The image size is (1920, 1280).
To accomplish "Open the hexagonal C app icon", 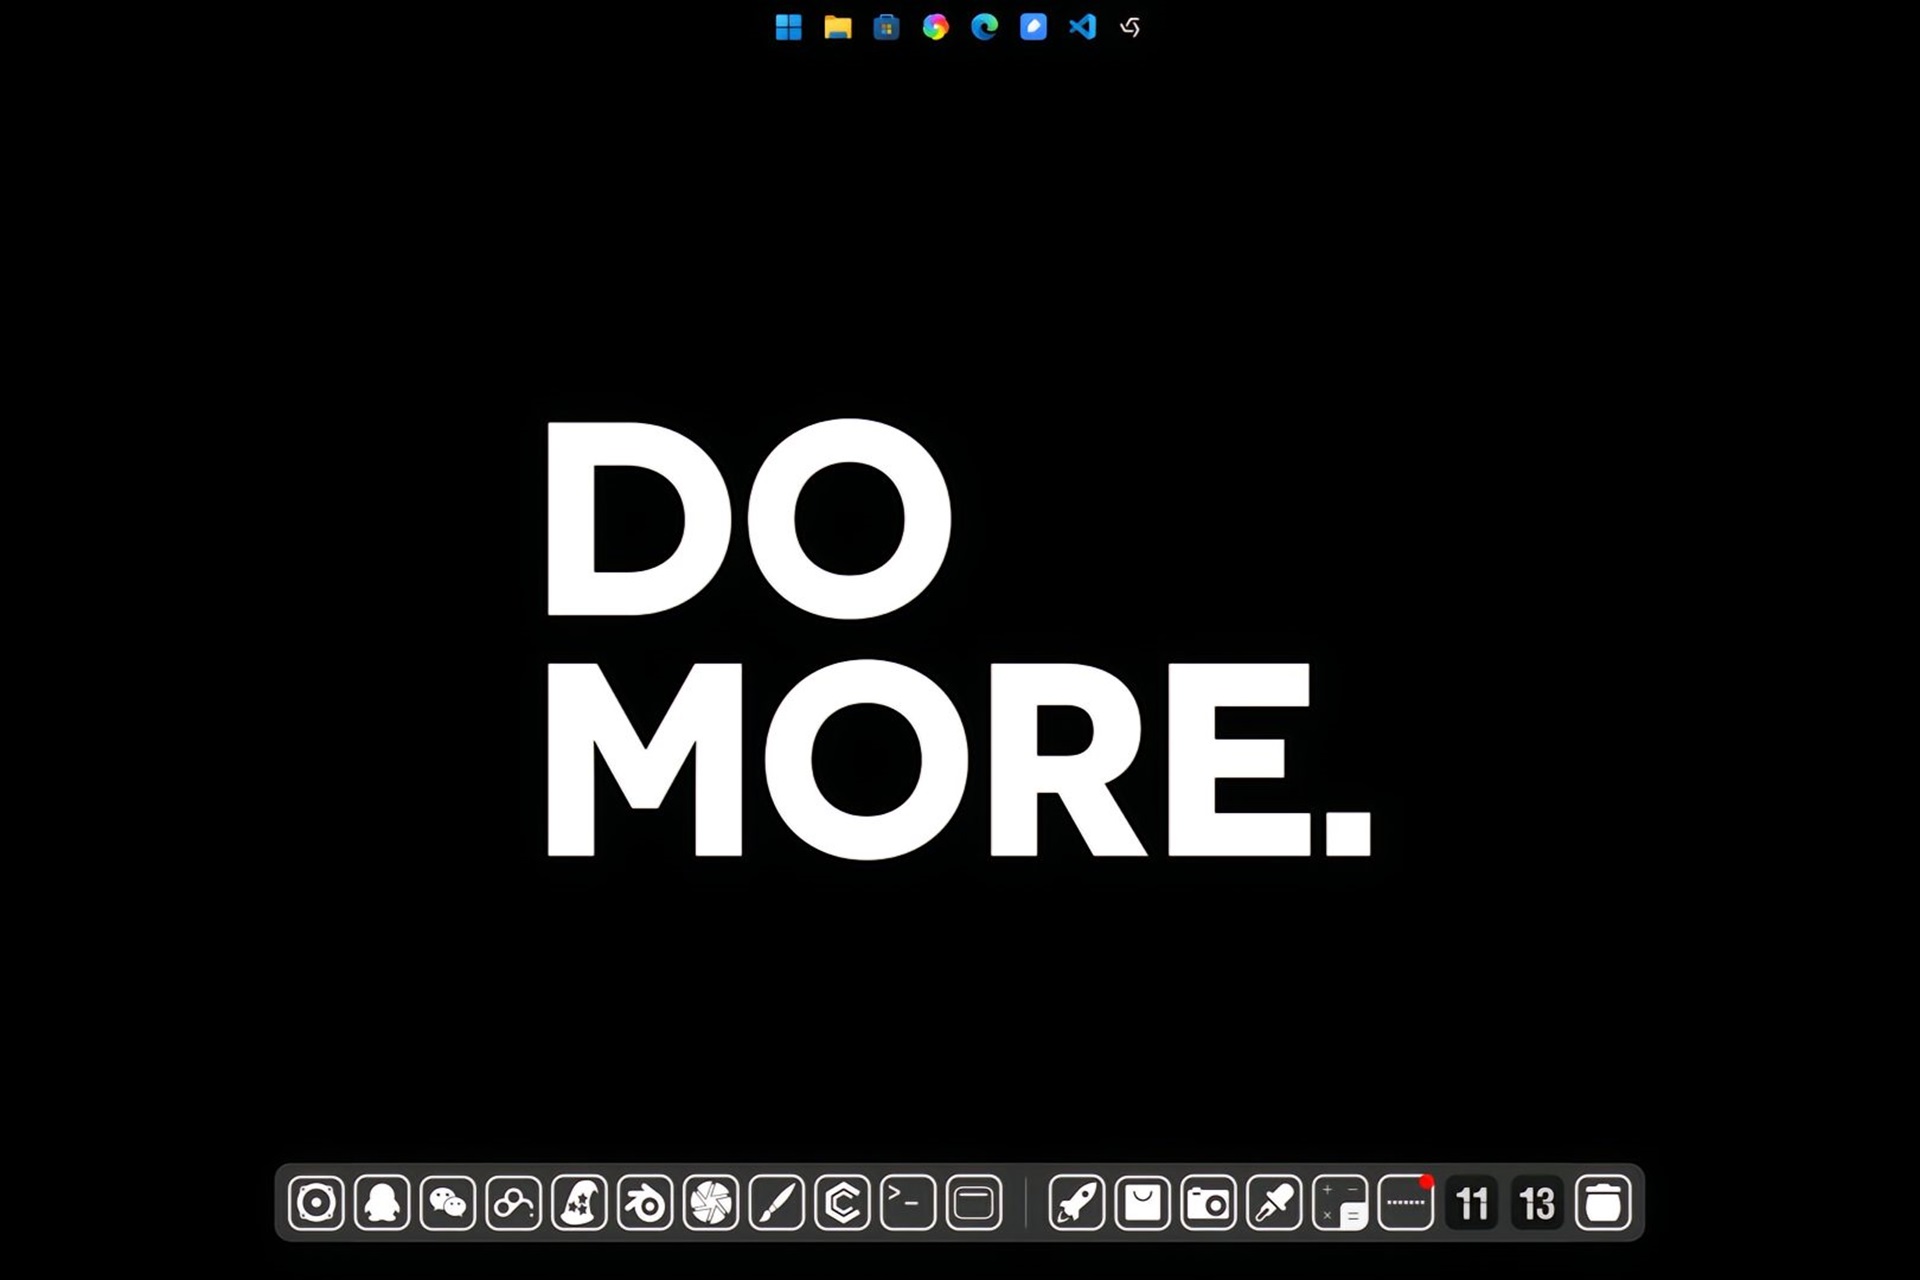I will (842, 1202).
